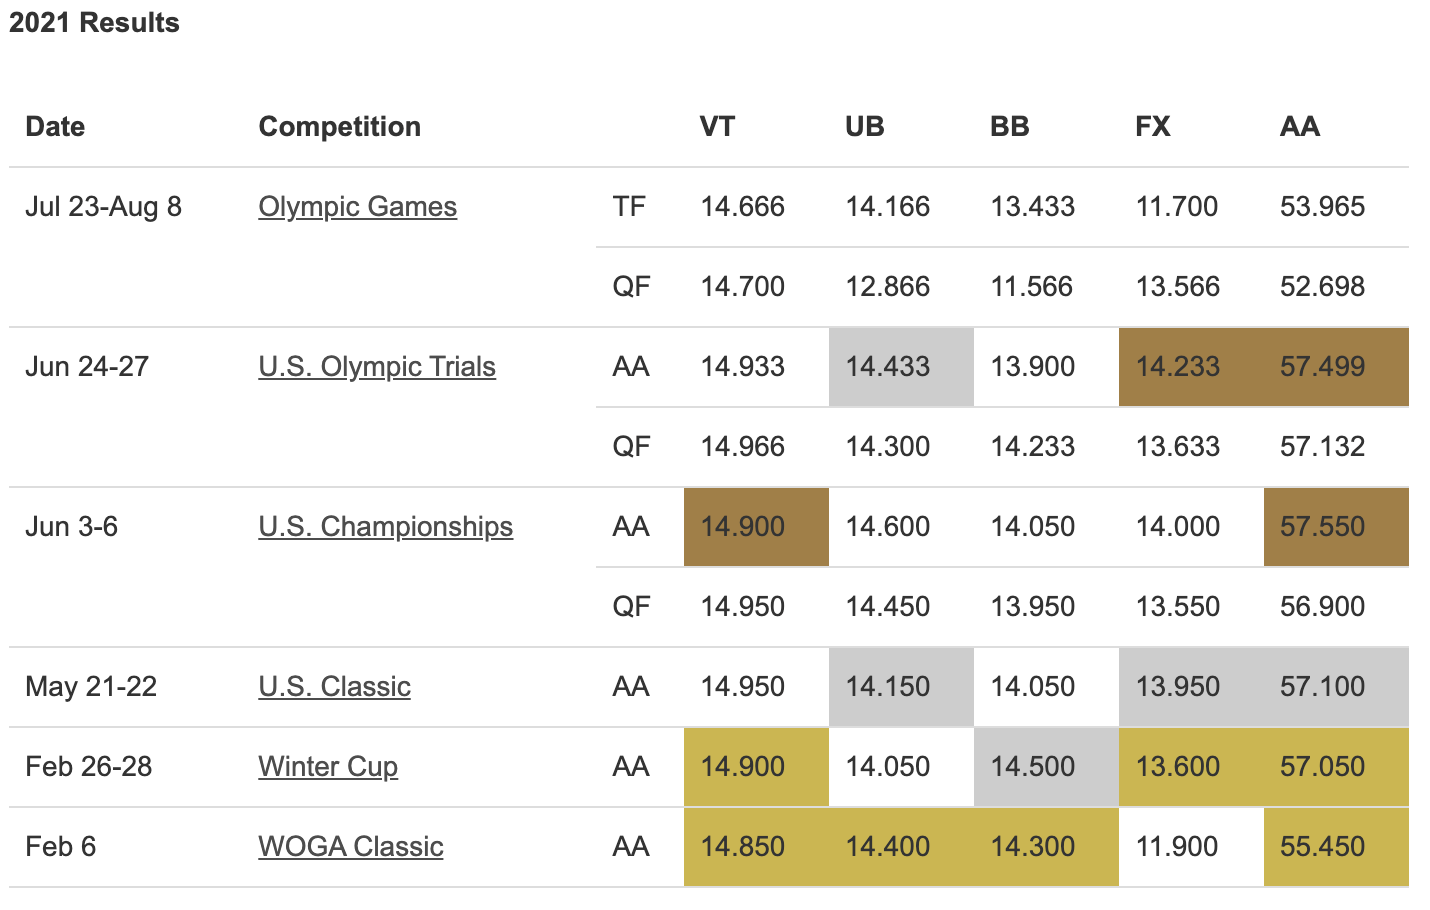The width and height of the screenshot is (1430, 910).
Task: Click the U.S. Championships competition link
Action: pyautogui.click(x=385, y=527)
